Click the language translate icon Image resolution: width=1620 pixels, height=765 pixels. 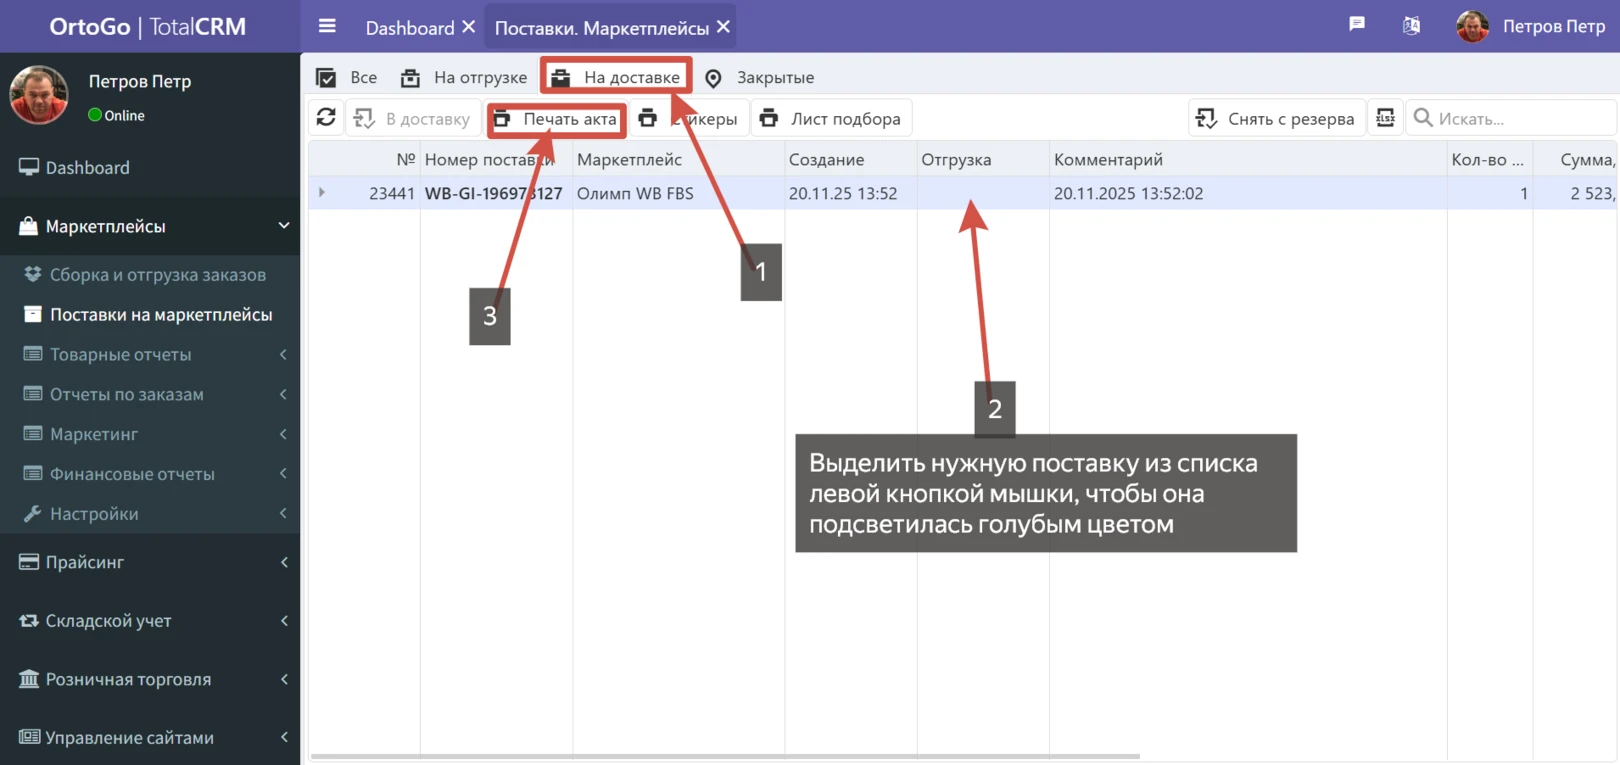point(1411,26)
